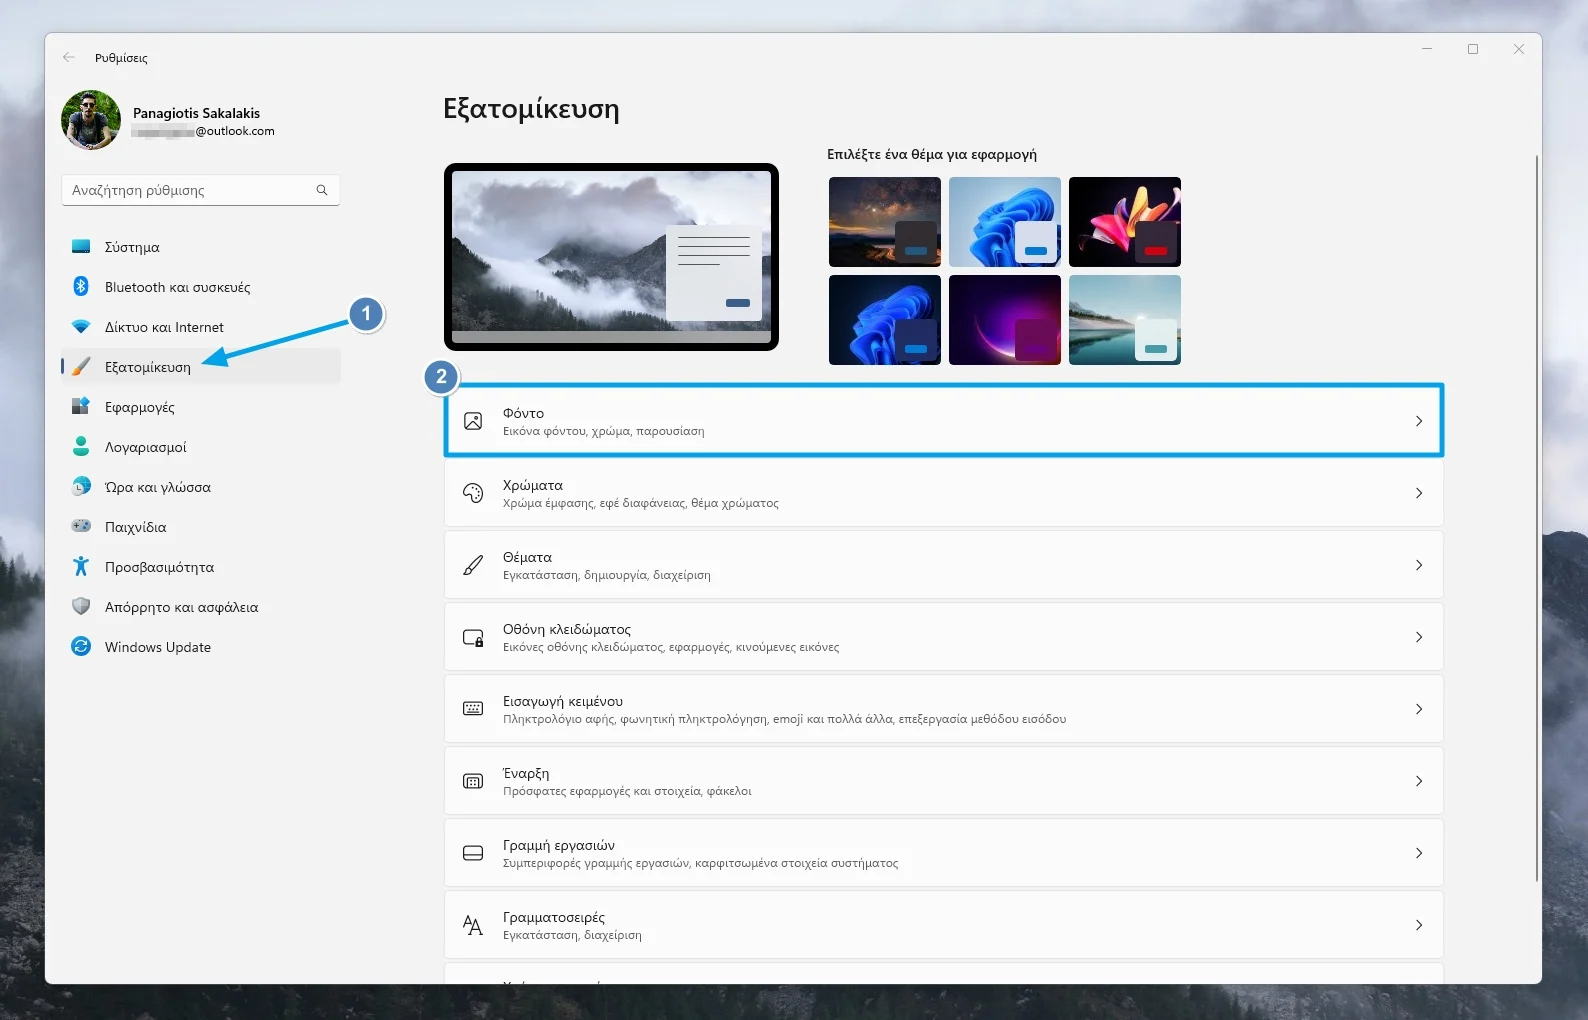Image resolution: width=1588 pixels, height=1020 pixels.
Task: Open the Έναρξη settings row
Action: pos(942,781)
